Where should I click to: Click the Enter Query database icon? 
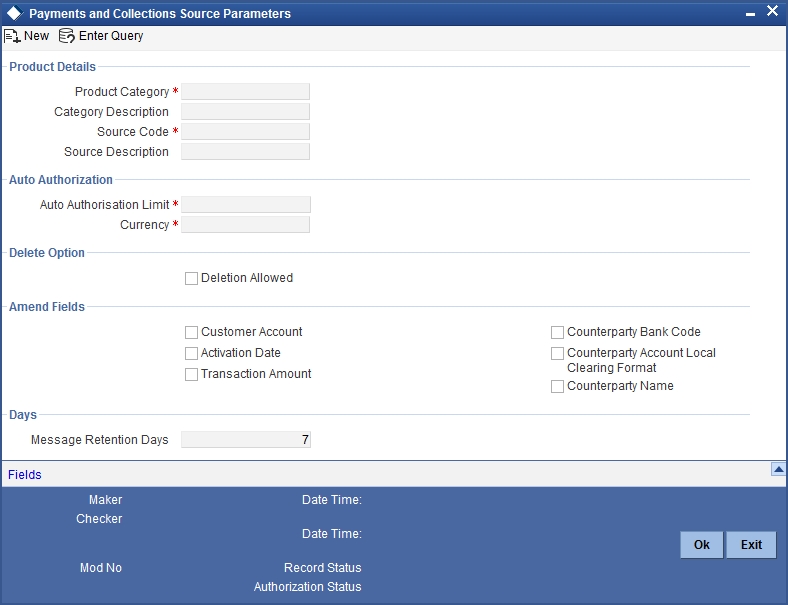click(x=66, y=36)
